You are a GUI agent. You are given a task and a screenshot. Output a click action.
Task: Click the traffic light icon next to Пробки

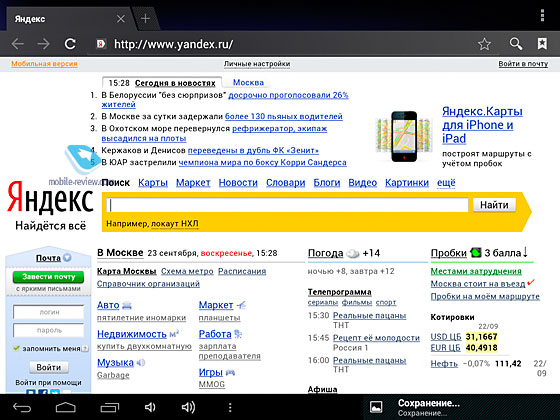click(476, 252)
